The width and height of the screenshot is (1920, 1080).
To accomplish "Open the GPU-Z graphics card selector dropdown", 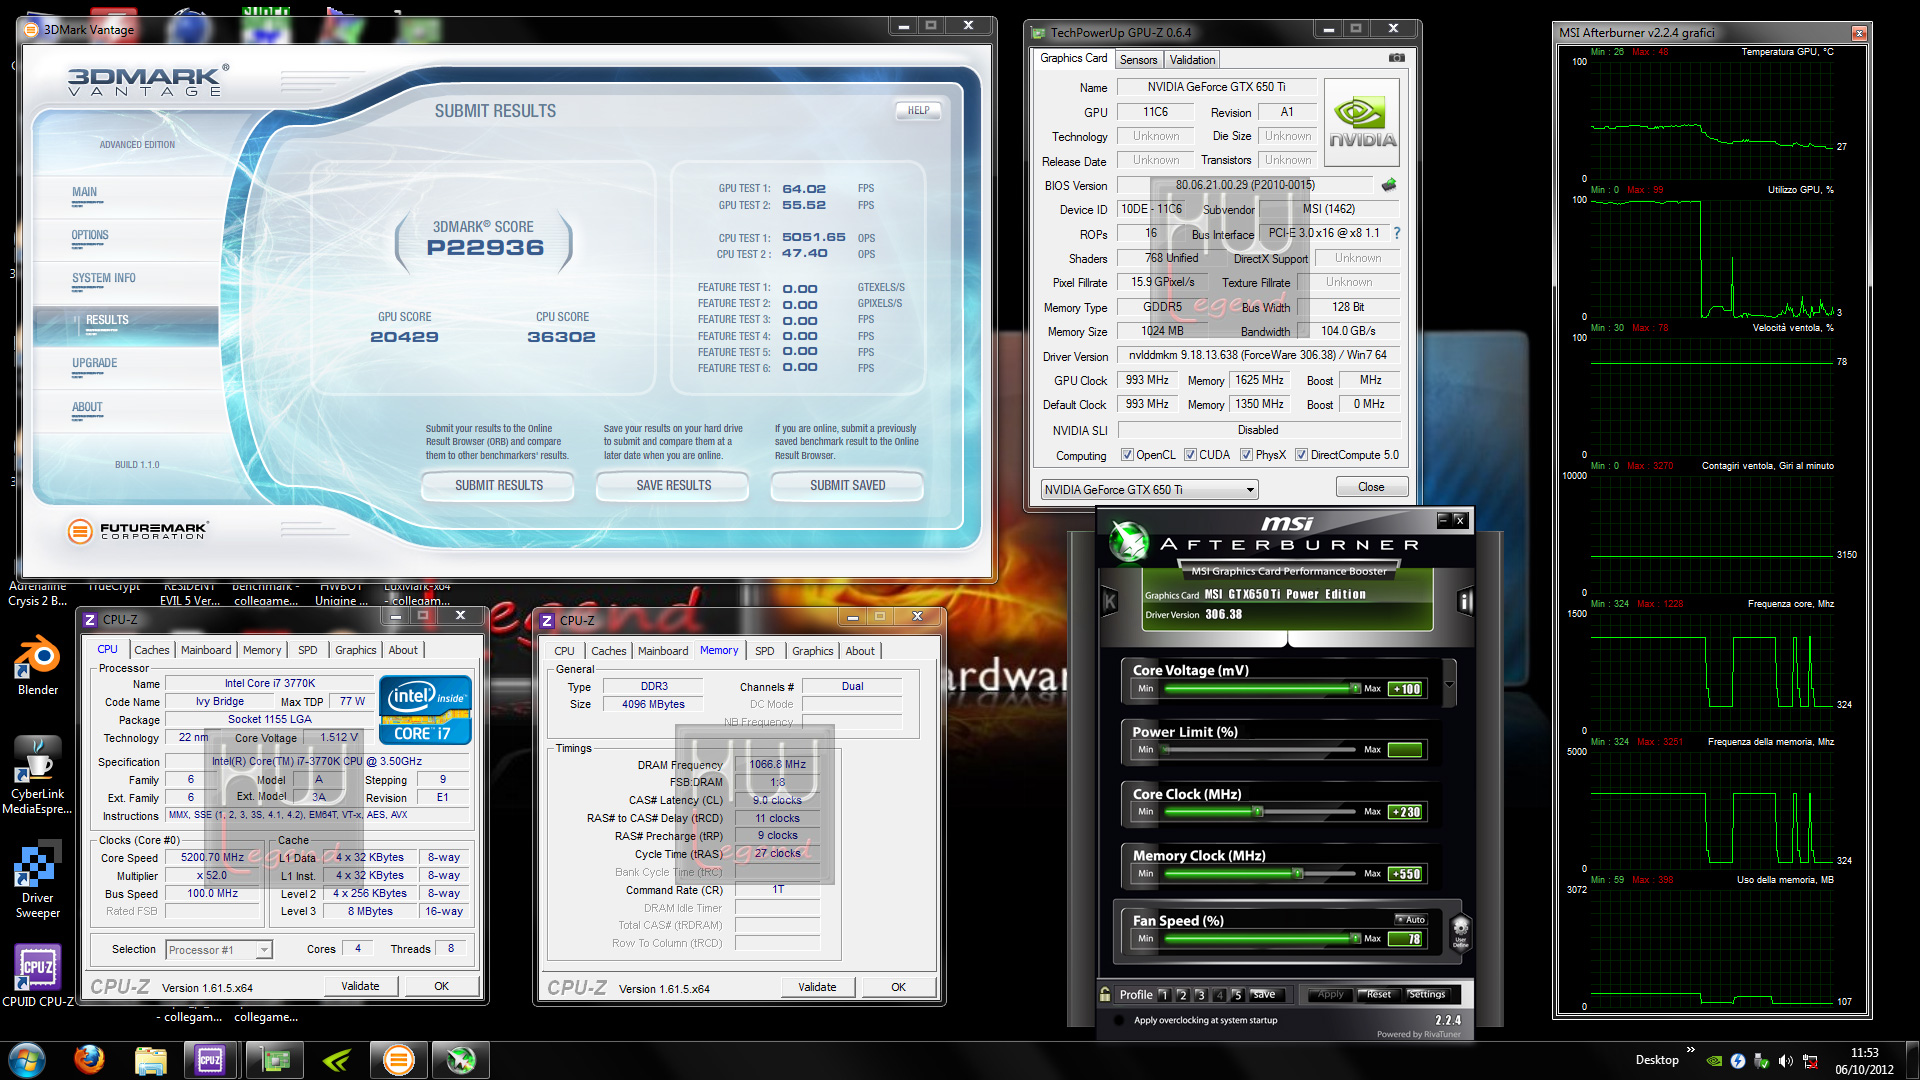I will click(x=1149, y=489).
